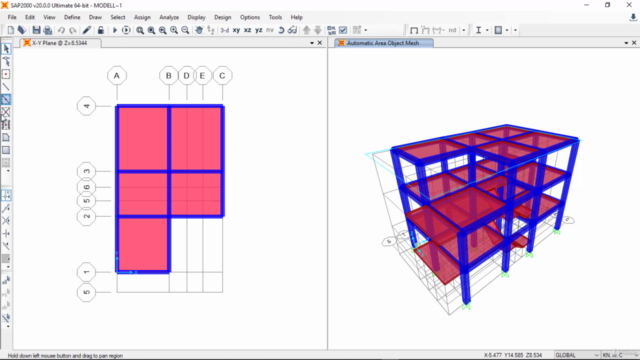Set view to xz plane
Viewport: 640px width, 360px height.
pyautogui.click(x=247, y=30)
